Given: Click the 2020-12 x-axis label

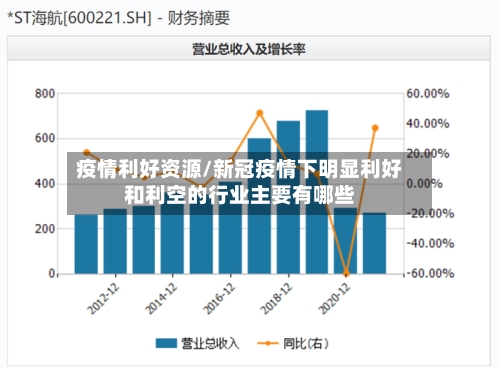Looking at the screenshot, I should 334,299.
